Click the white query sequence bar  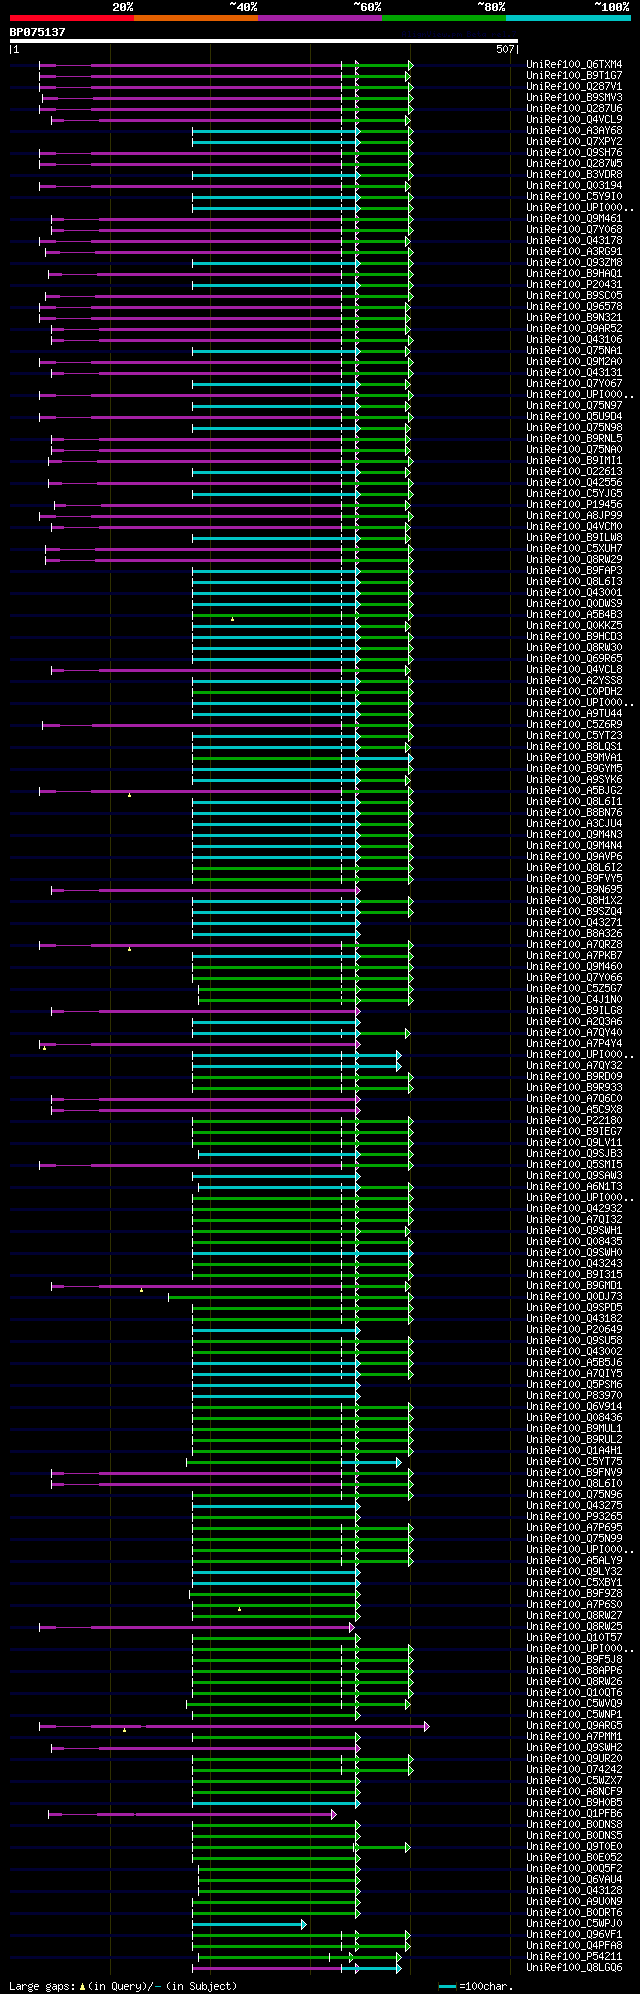tap(263, 41)
